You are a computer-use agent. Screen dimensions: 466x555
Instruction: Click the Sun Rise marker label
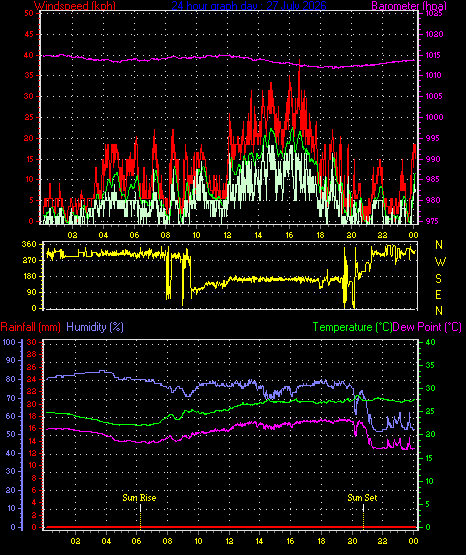[x=139, y=498]
